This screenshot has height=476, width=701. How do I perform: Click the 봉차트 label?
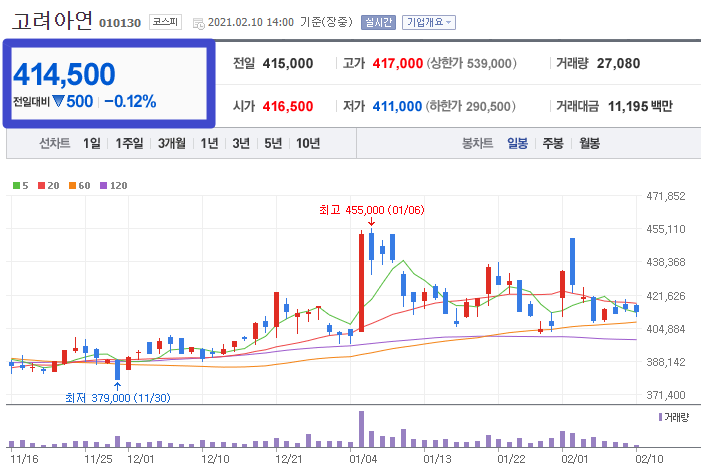click(x=477, y=143)
